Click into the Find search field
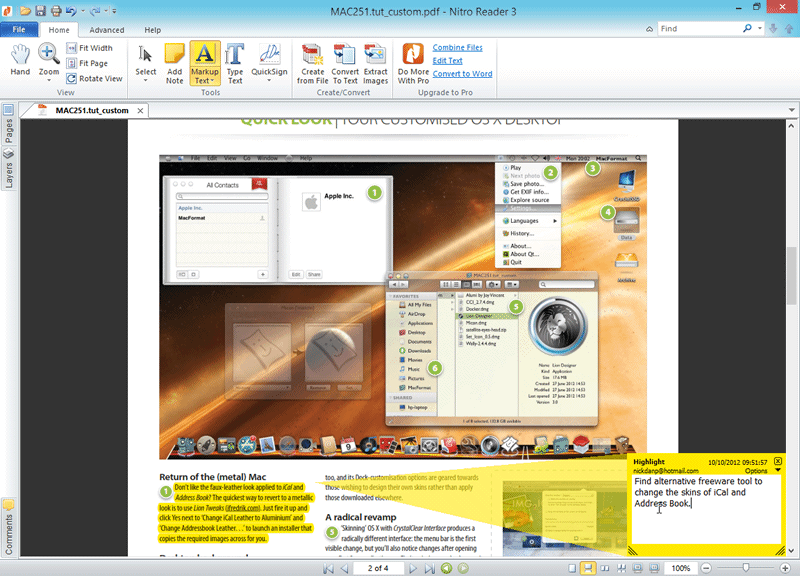 [x=699, y=29]
